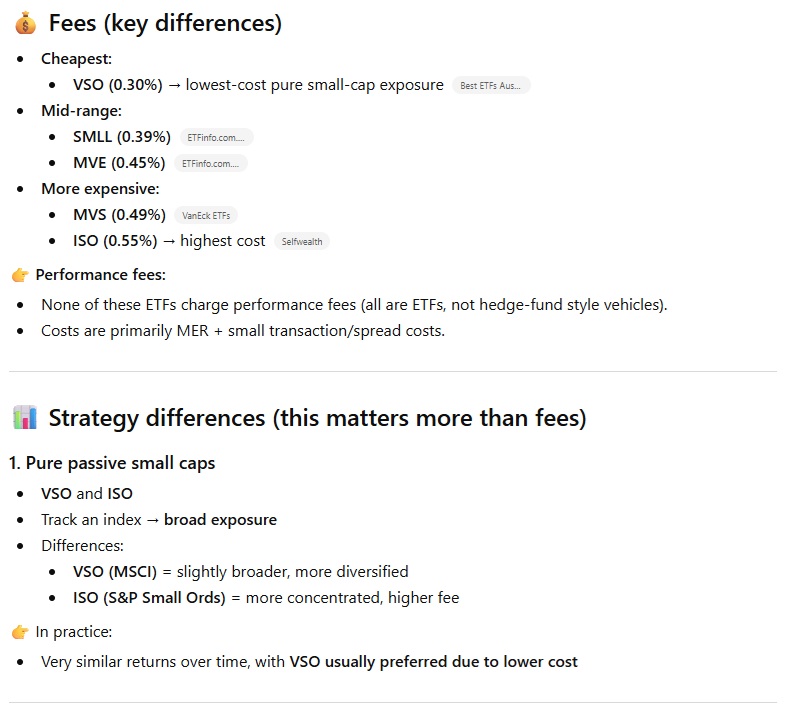Click the bar chart emoji beside Strategy differences
786x714 pixels.
tap(25, 418)
